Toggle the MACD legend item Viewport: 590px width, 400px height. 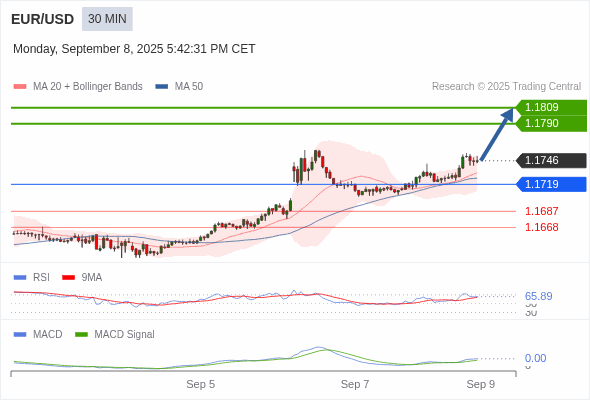[x=38, y=334]
